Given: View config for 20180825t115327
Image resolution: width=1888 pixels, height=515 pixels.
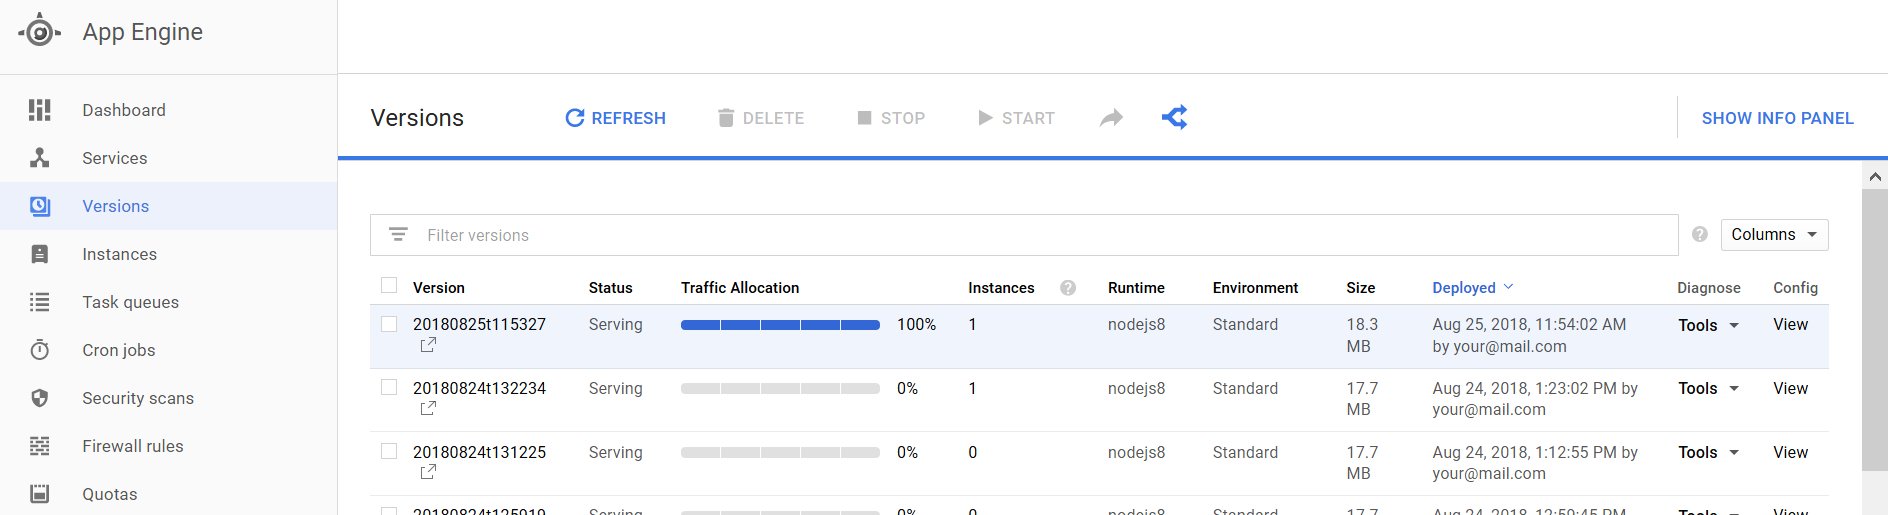Looking at the screenshot, I should [x=1790, y=324].
